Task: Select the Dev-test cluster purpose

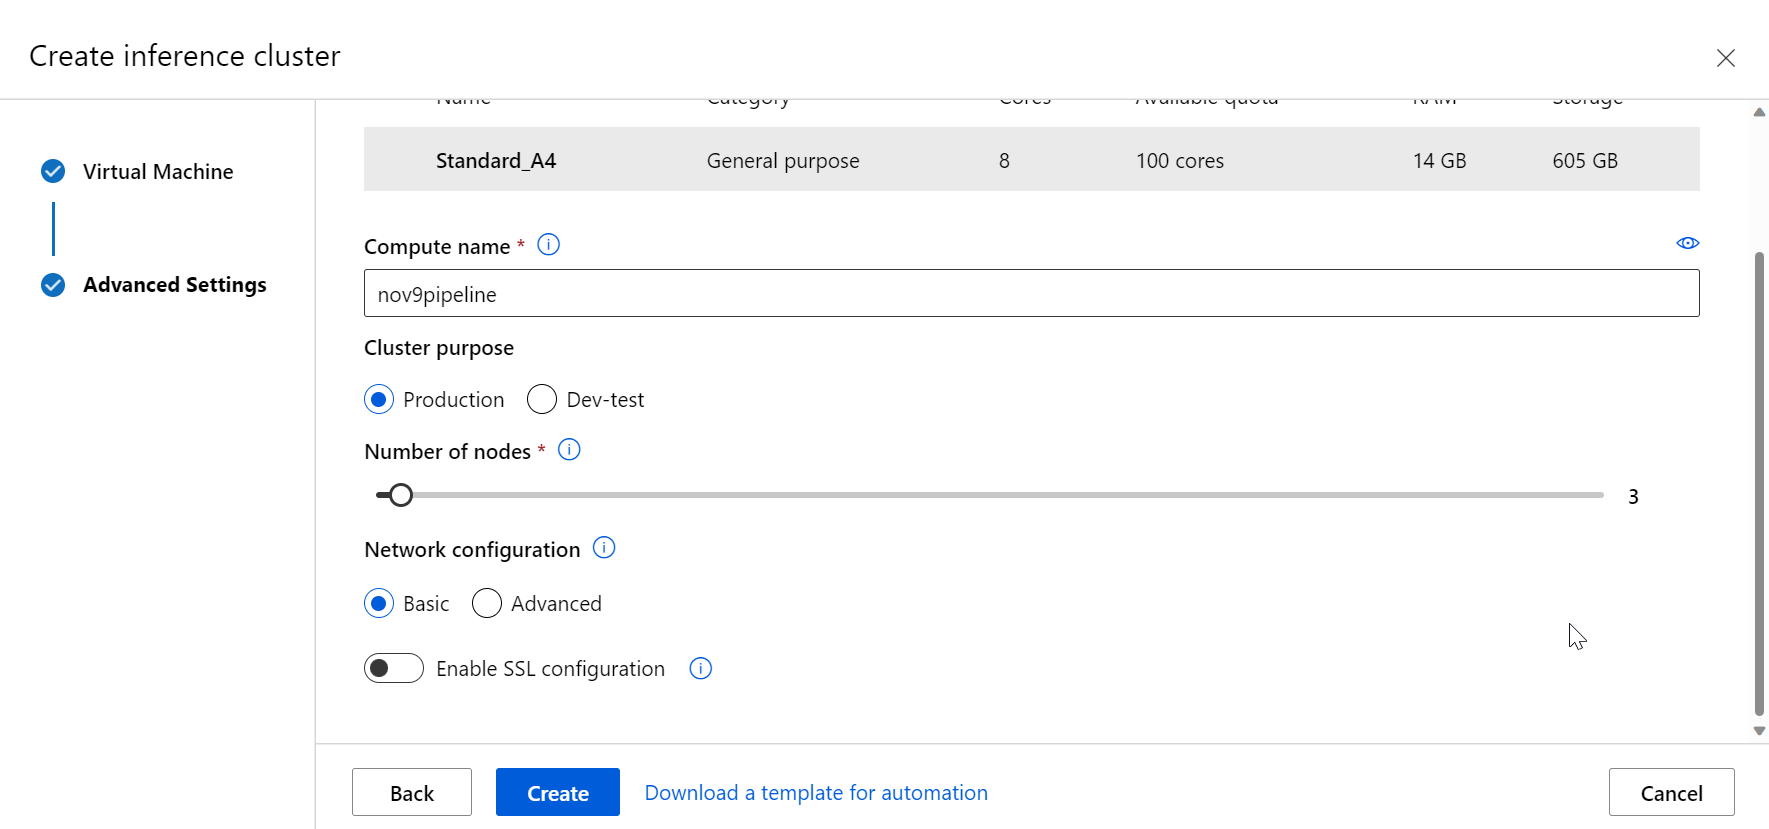Action: coord(542,400)
